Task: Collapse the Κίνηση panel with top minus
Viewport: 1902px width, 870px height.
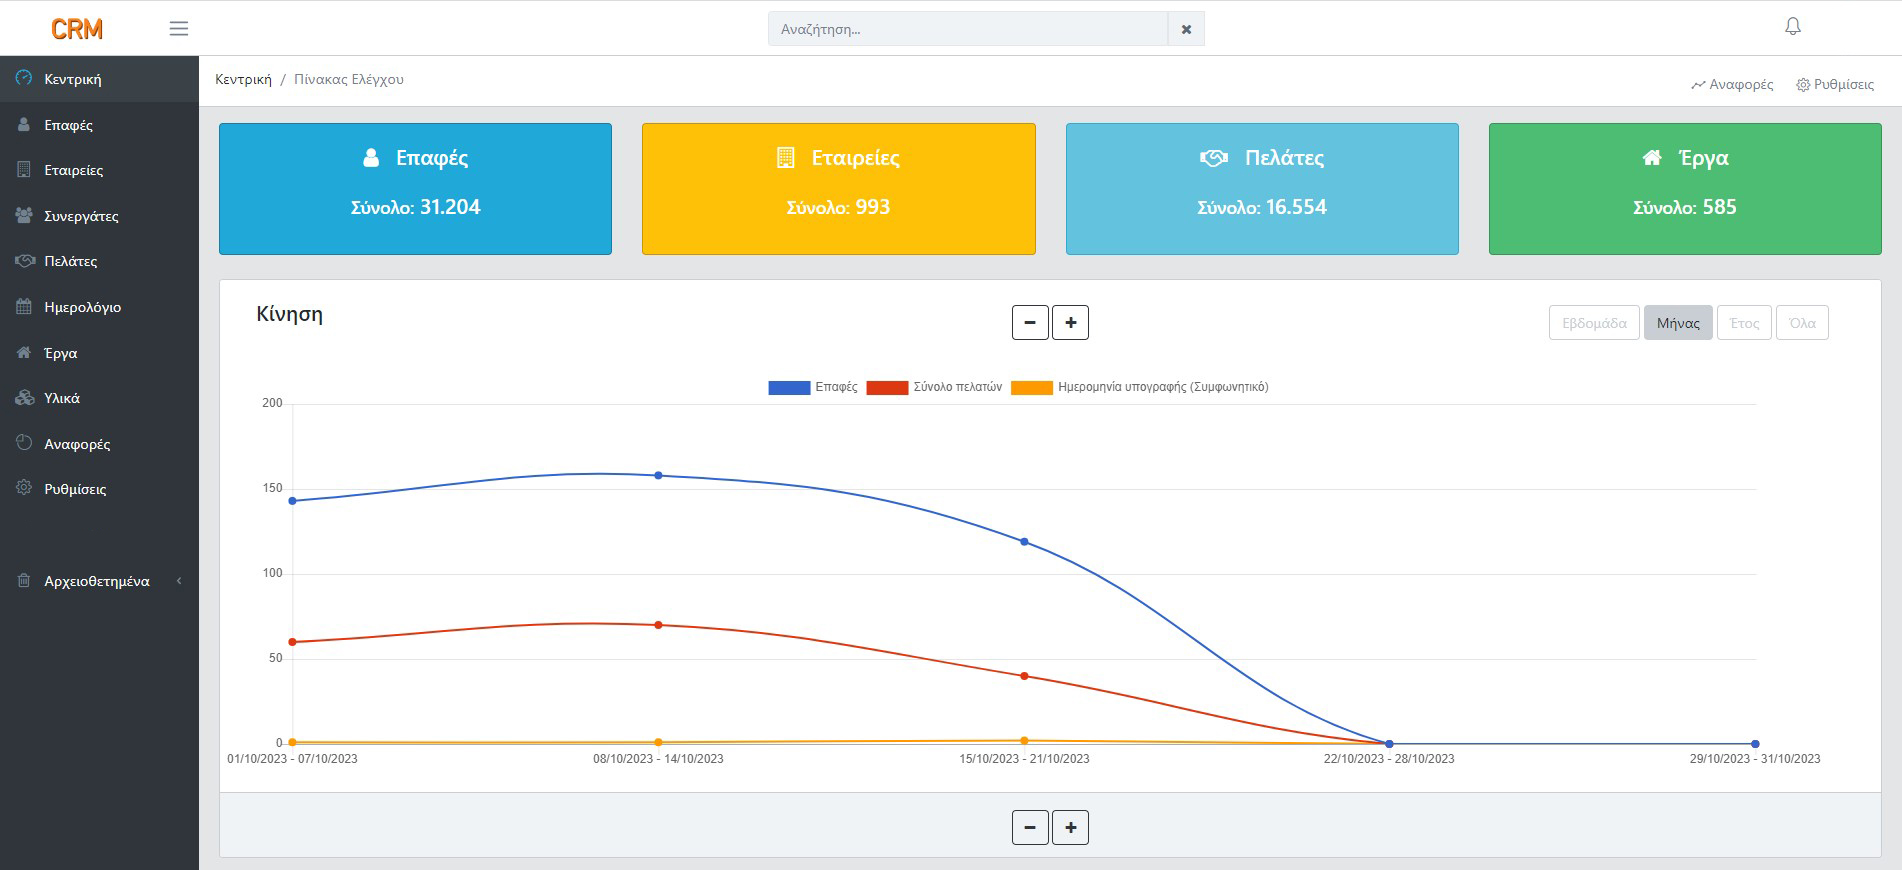Action: (x=1030, y=323)
